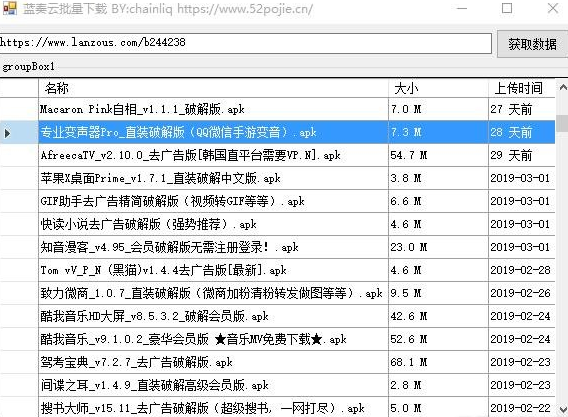The height and width of the screenshot is (417, 568).
Task: Select the 驾考宝典_v7.2.7 apk row
Action: point(277,362)
